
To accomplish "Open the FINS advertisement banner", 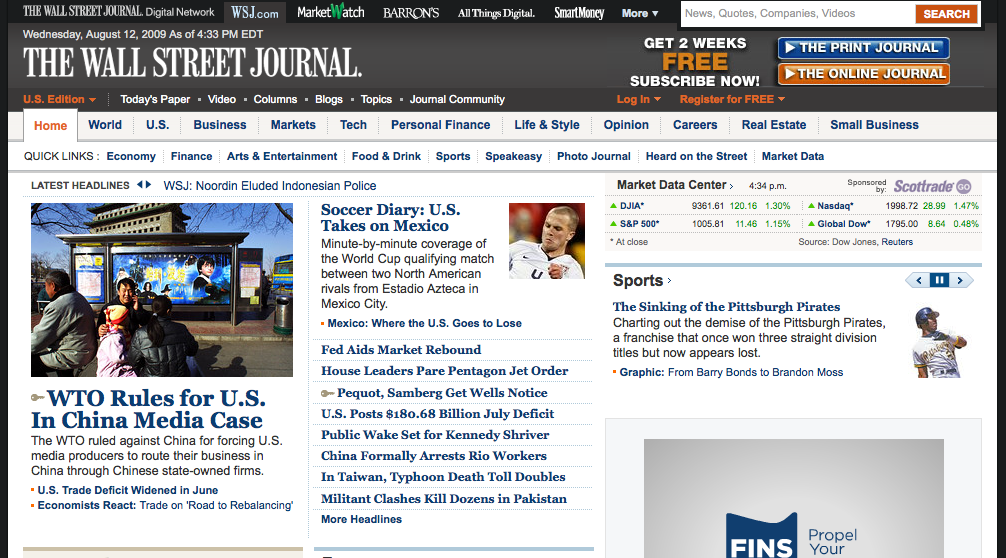I will click(794, 498).
